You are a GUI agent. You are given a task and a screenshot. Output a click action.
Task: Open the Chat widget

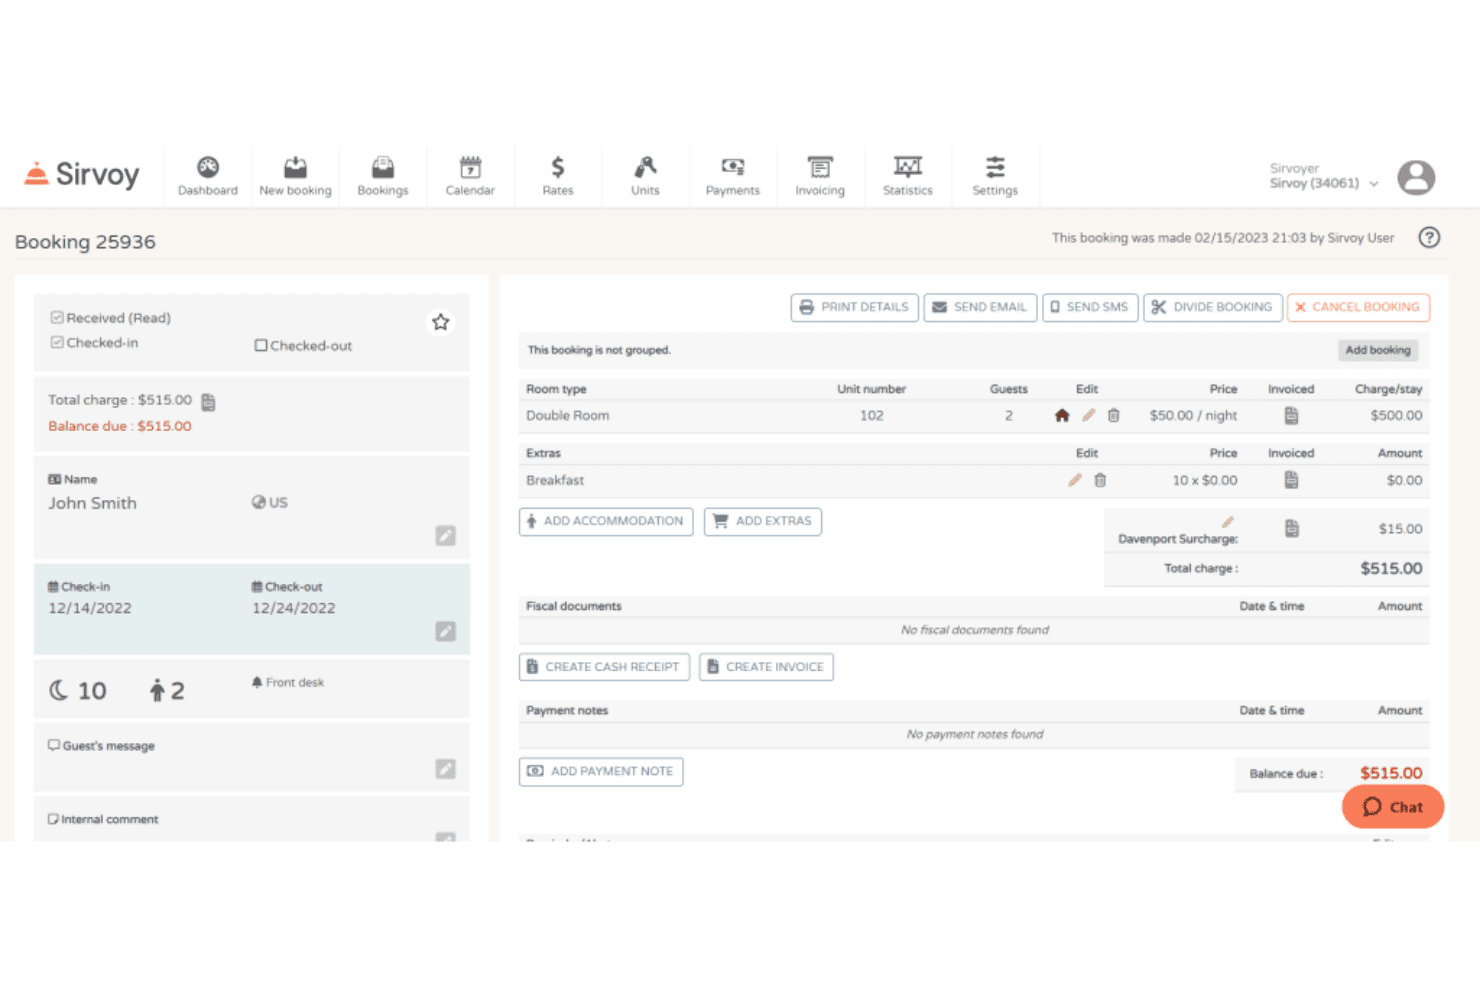click(1393, 807)
